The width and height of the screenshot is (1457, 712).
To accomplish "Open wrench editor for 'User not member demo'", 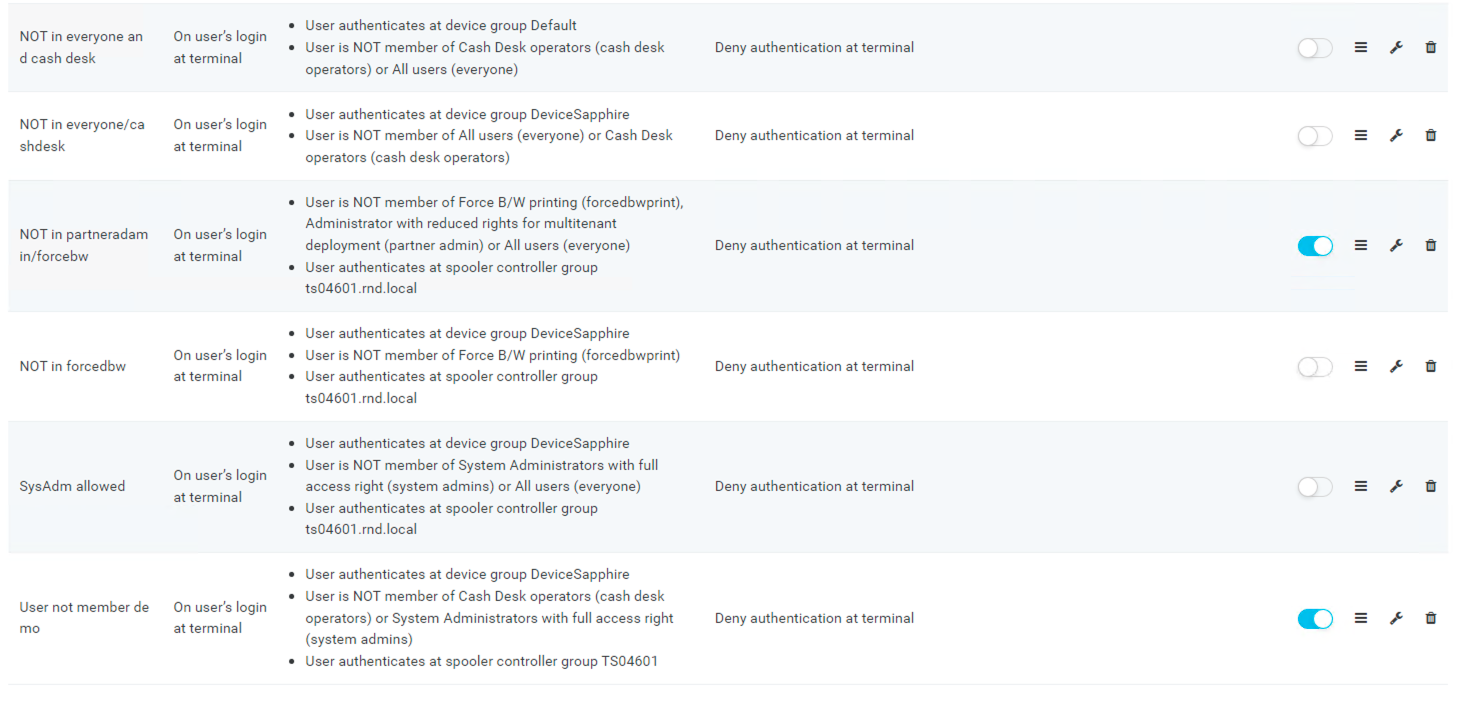I will click(x=1396, y=619).
